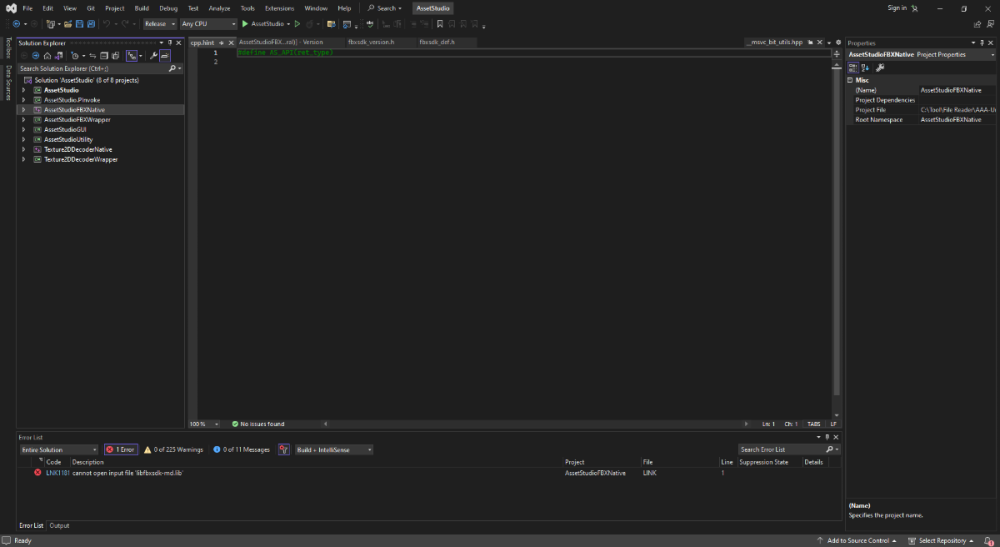Open the Build menu

[142, 8]
